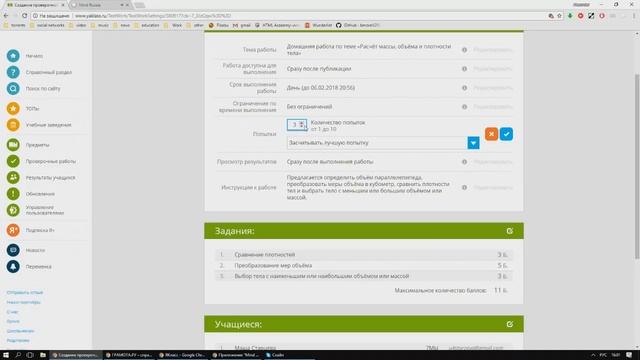Click the Учебные заведения sidebar label

[49, 125]
